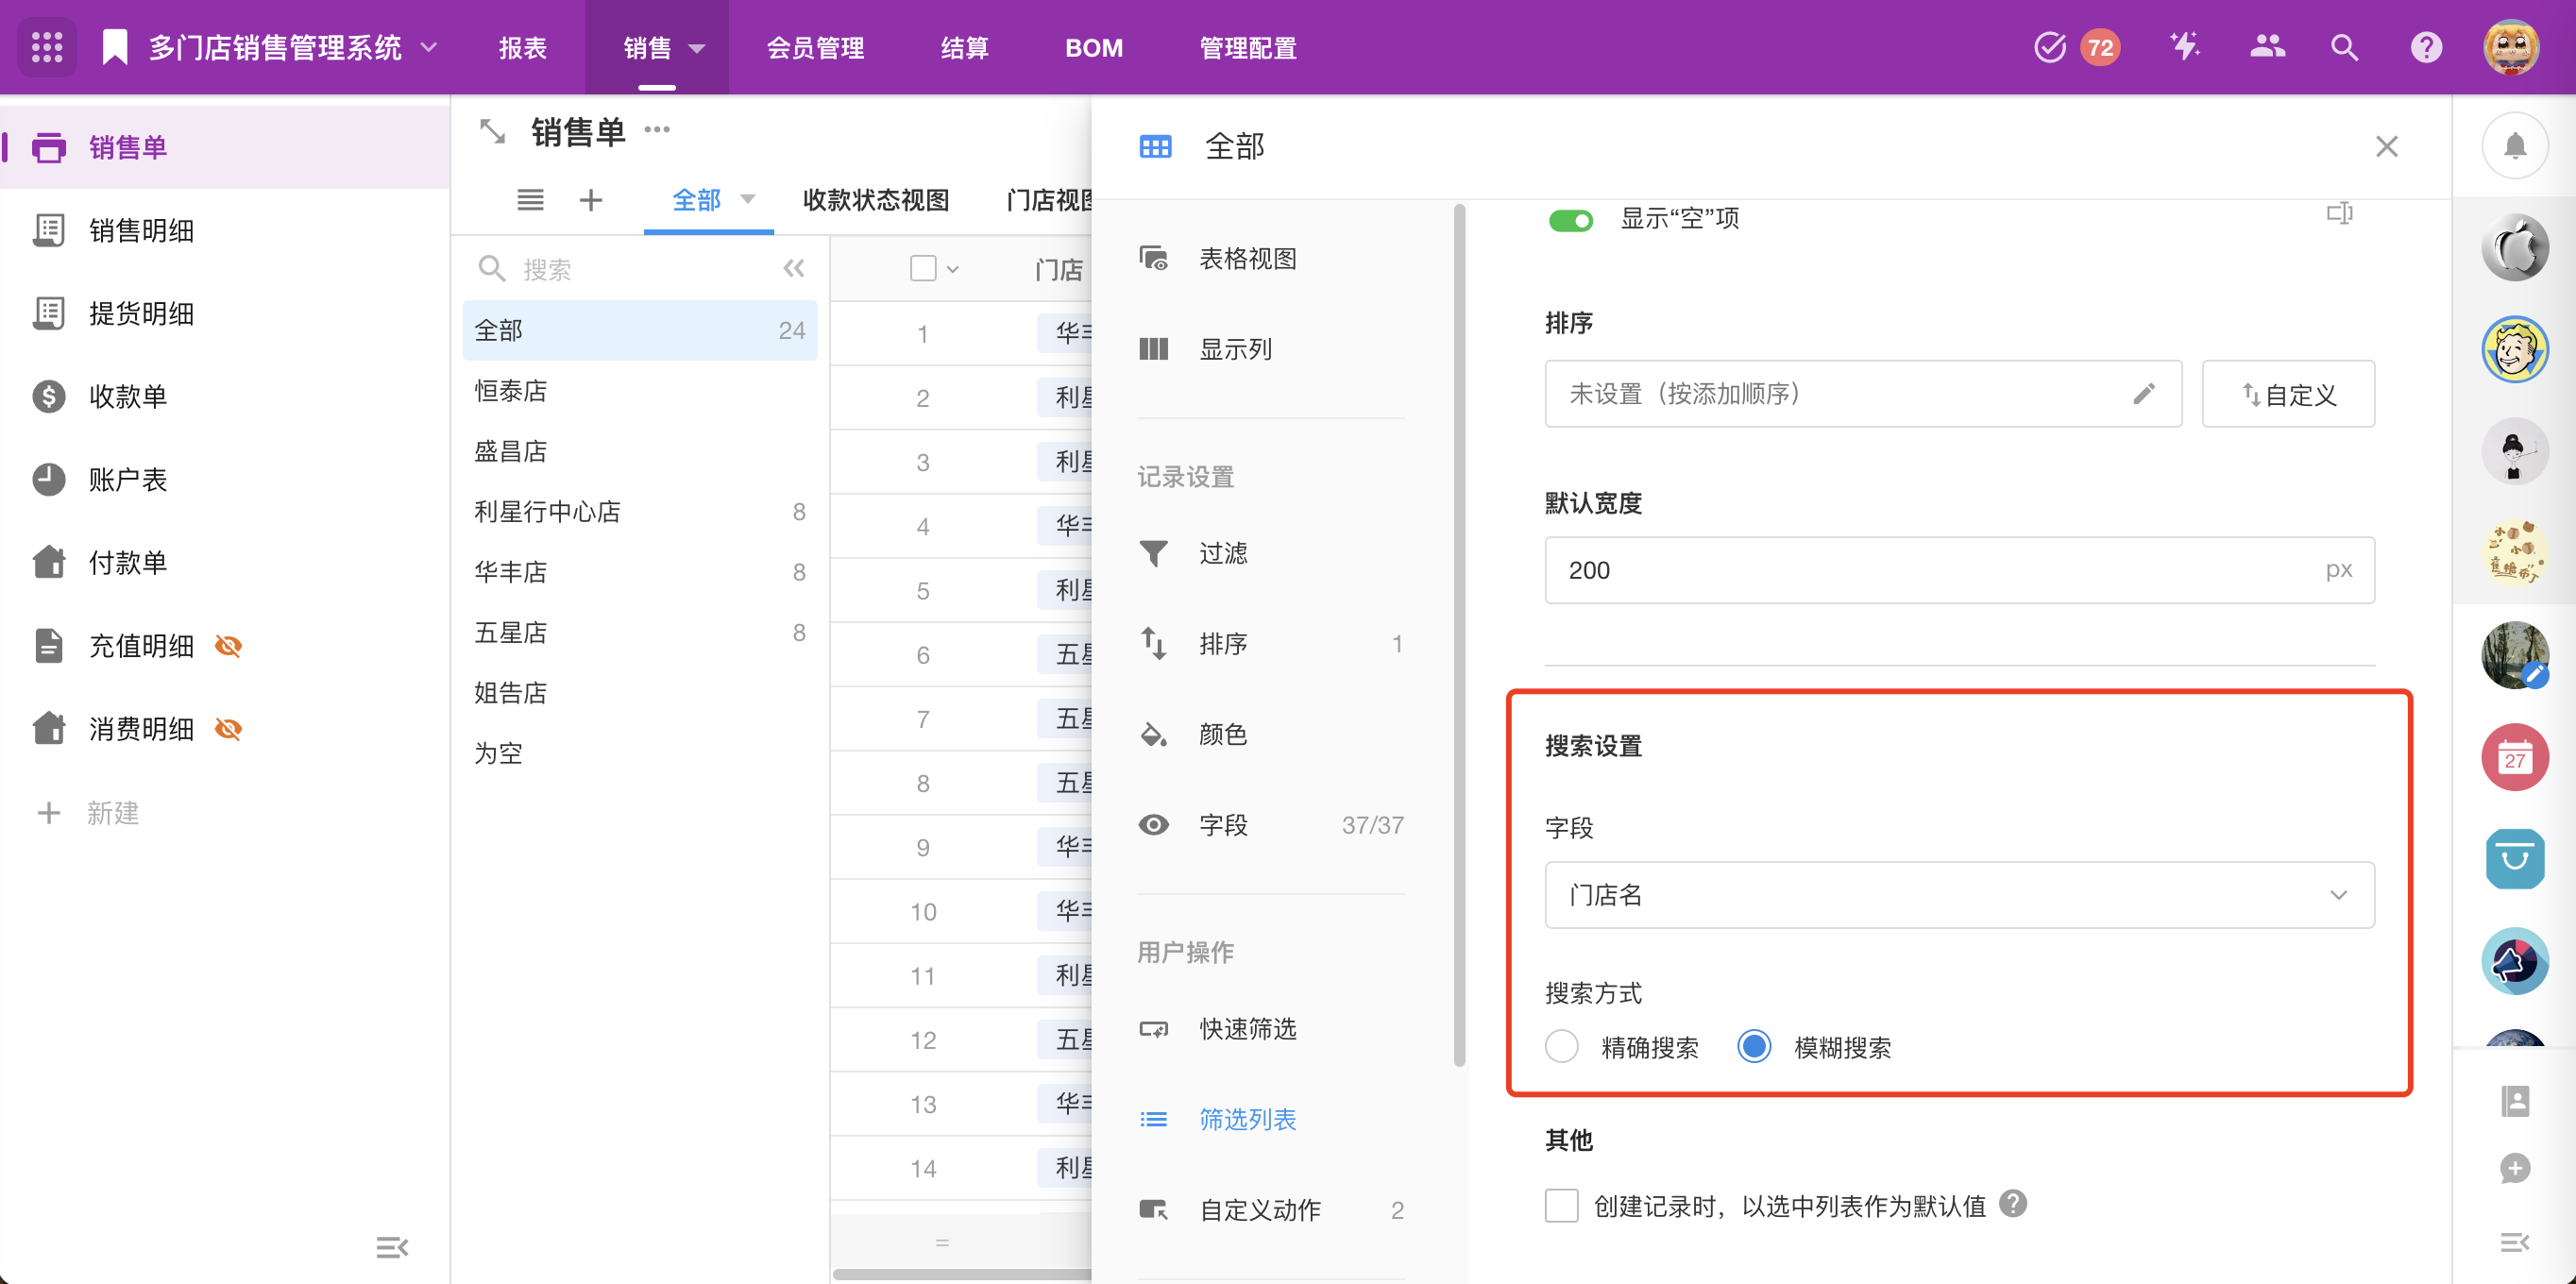This screenshot has height=1284, width=2576.
Task: Open the help question mark icon
Action: click(2426, 47)
